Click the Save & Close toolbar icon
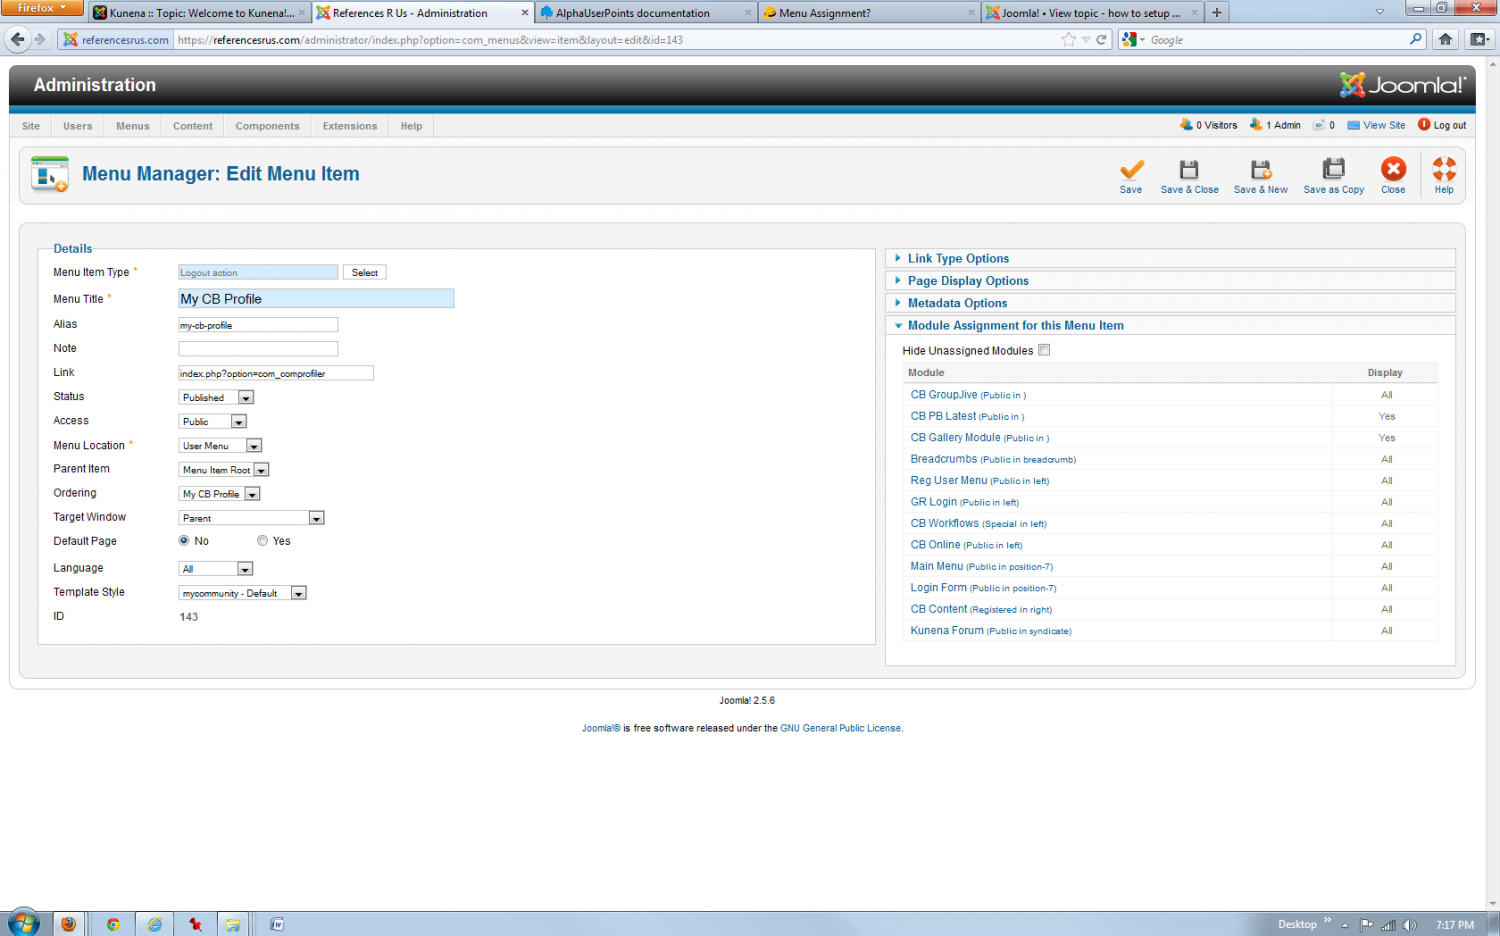1500x936 pixels. pyautogui.click(x=1189, y=169)
